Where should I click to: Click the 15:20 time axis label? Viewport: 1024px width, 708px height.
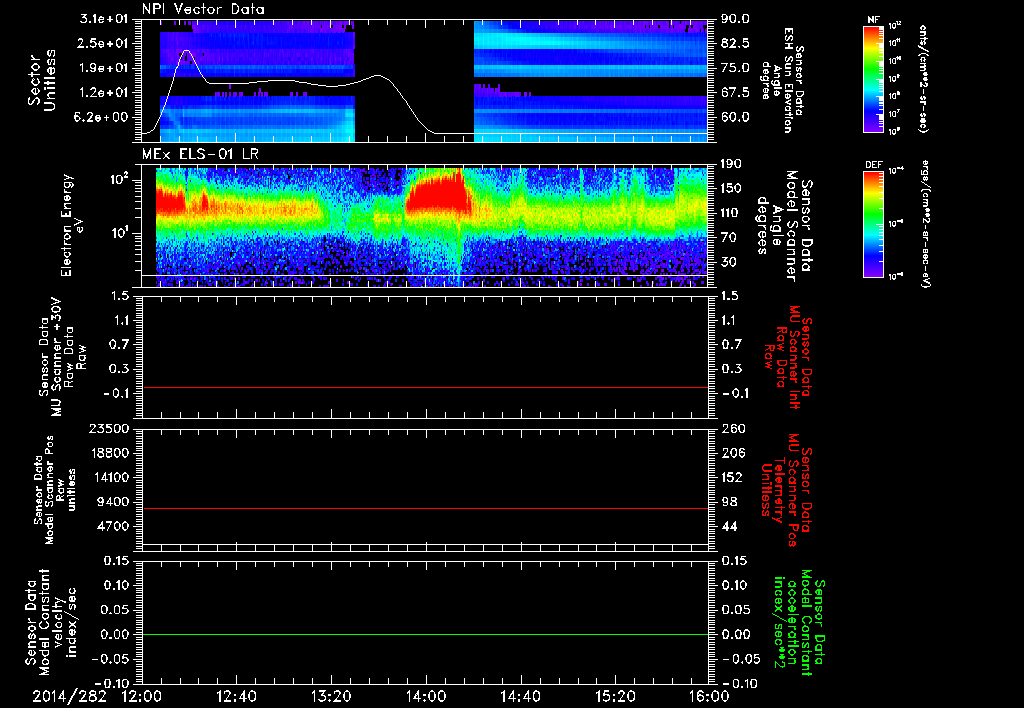pos(615,696)
